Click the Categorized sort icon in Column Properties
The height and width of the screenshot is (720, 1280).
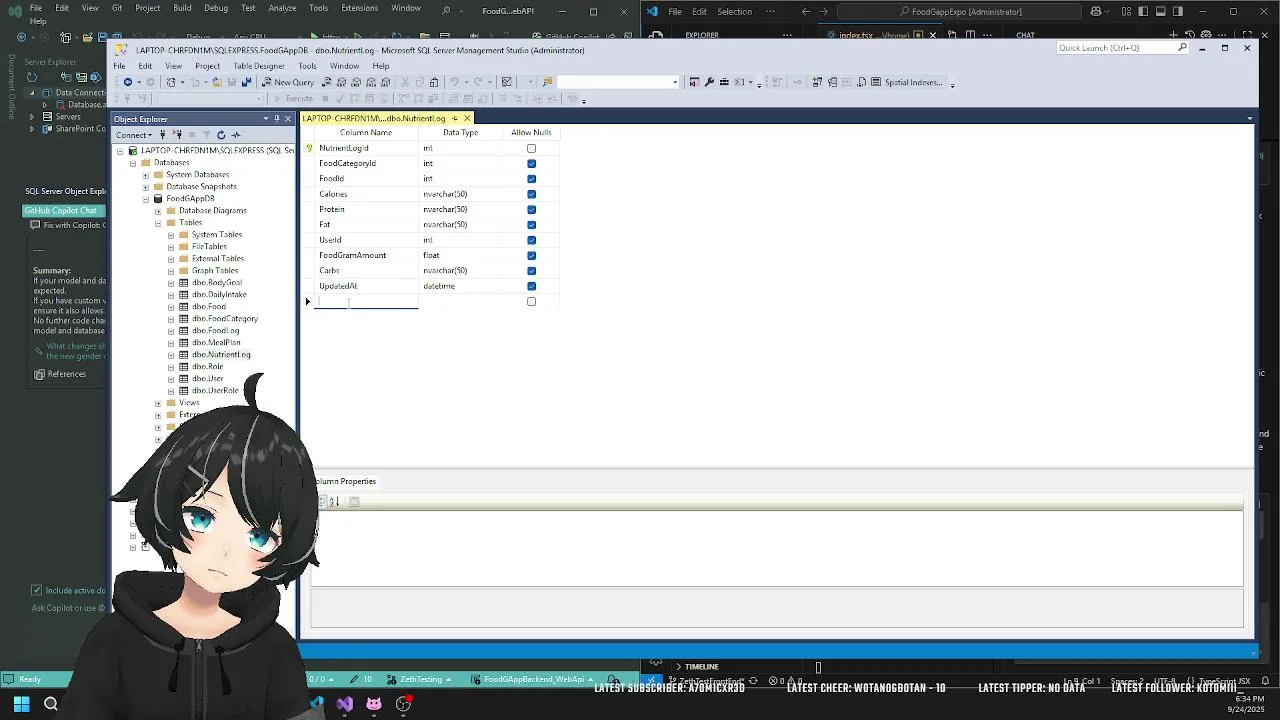322,502
